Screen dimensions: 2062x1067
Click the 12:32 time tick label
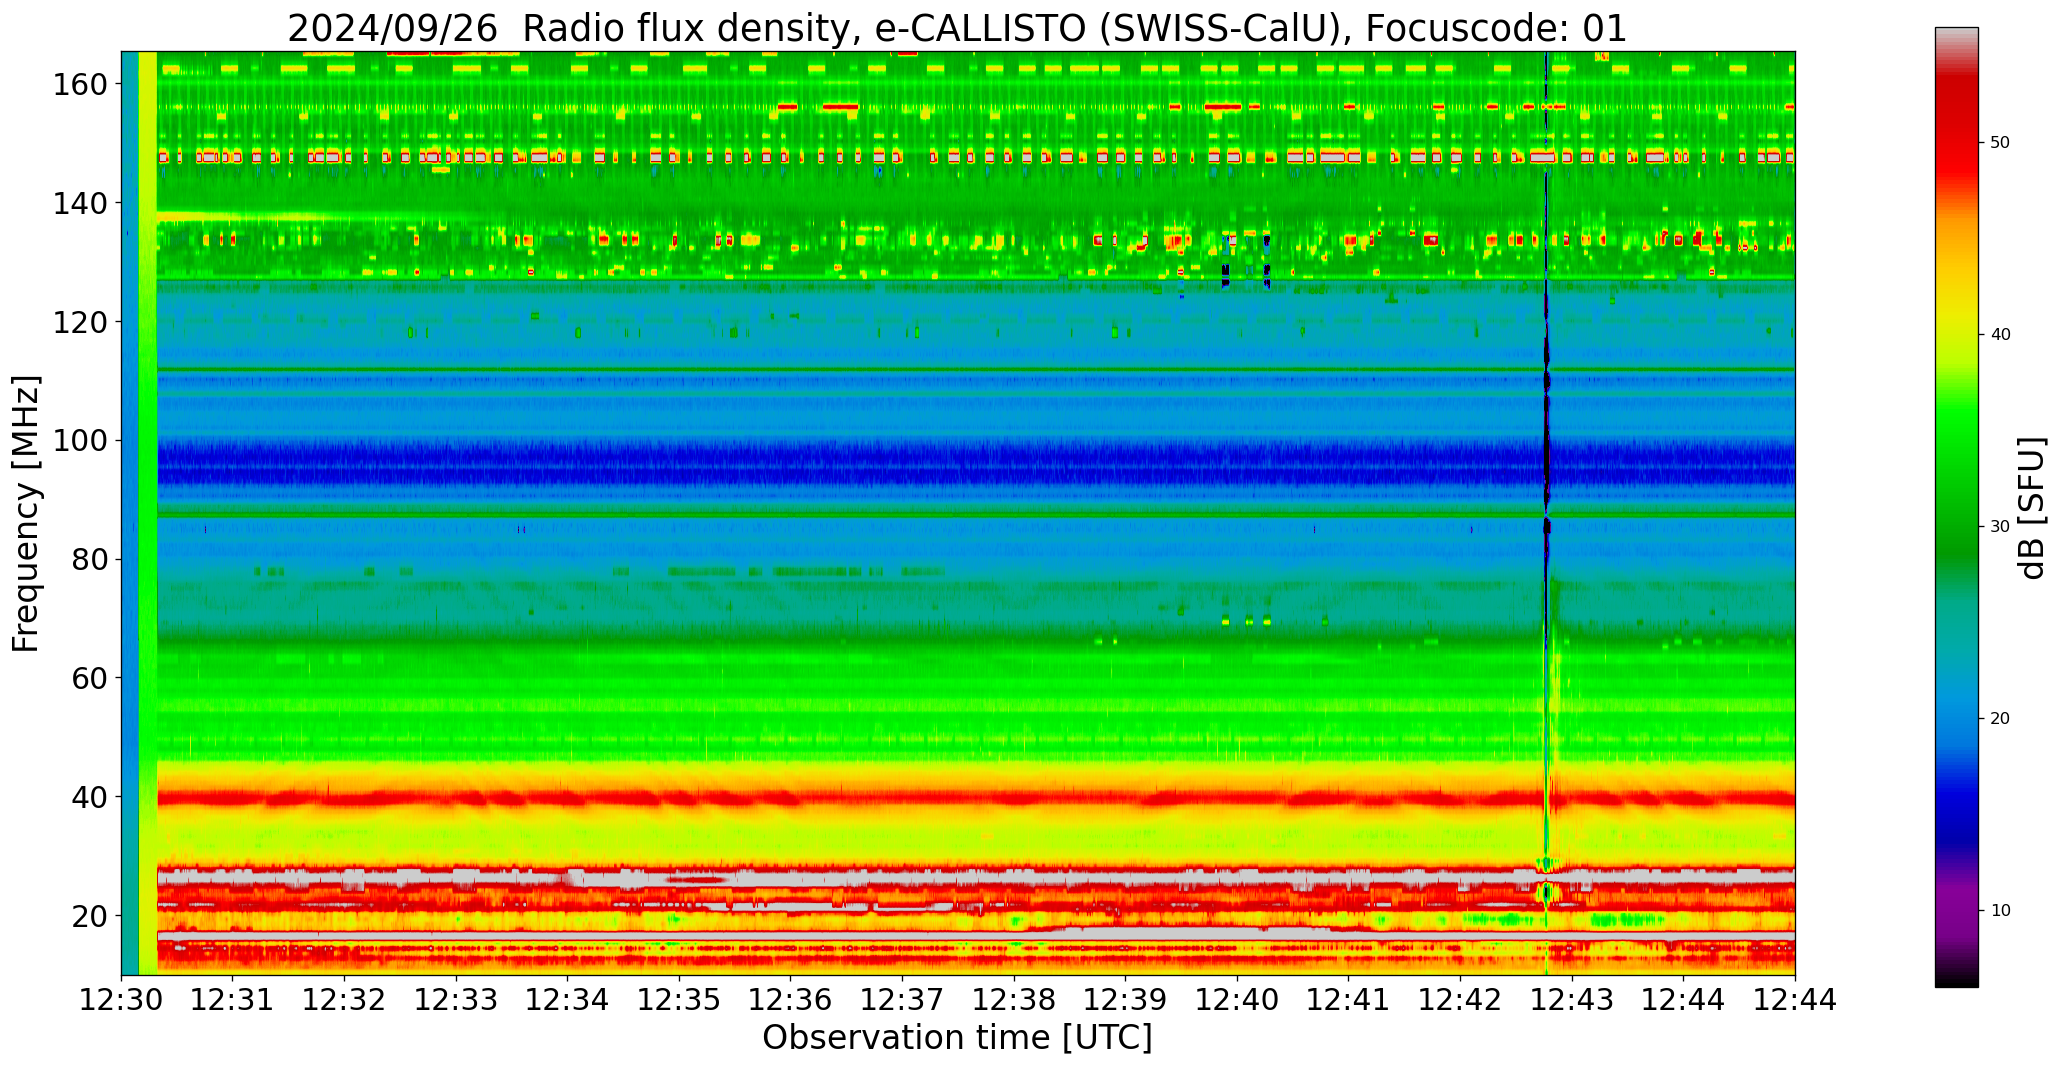coord(344,999)
